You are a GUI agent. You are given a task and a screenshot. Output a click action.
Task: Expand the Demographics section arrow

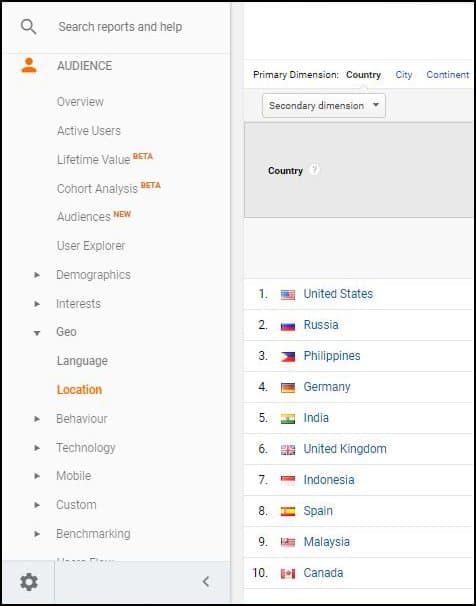coord(37,275)
